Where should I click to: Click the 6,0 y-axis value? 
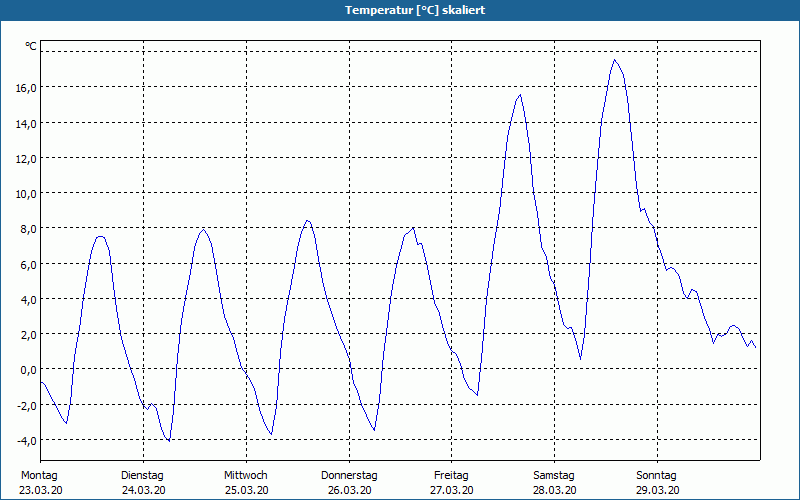tap(28, 264)
